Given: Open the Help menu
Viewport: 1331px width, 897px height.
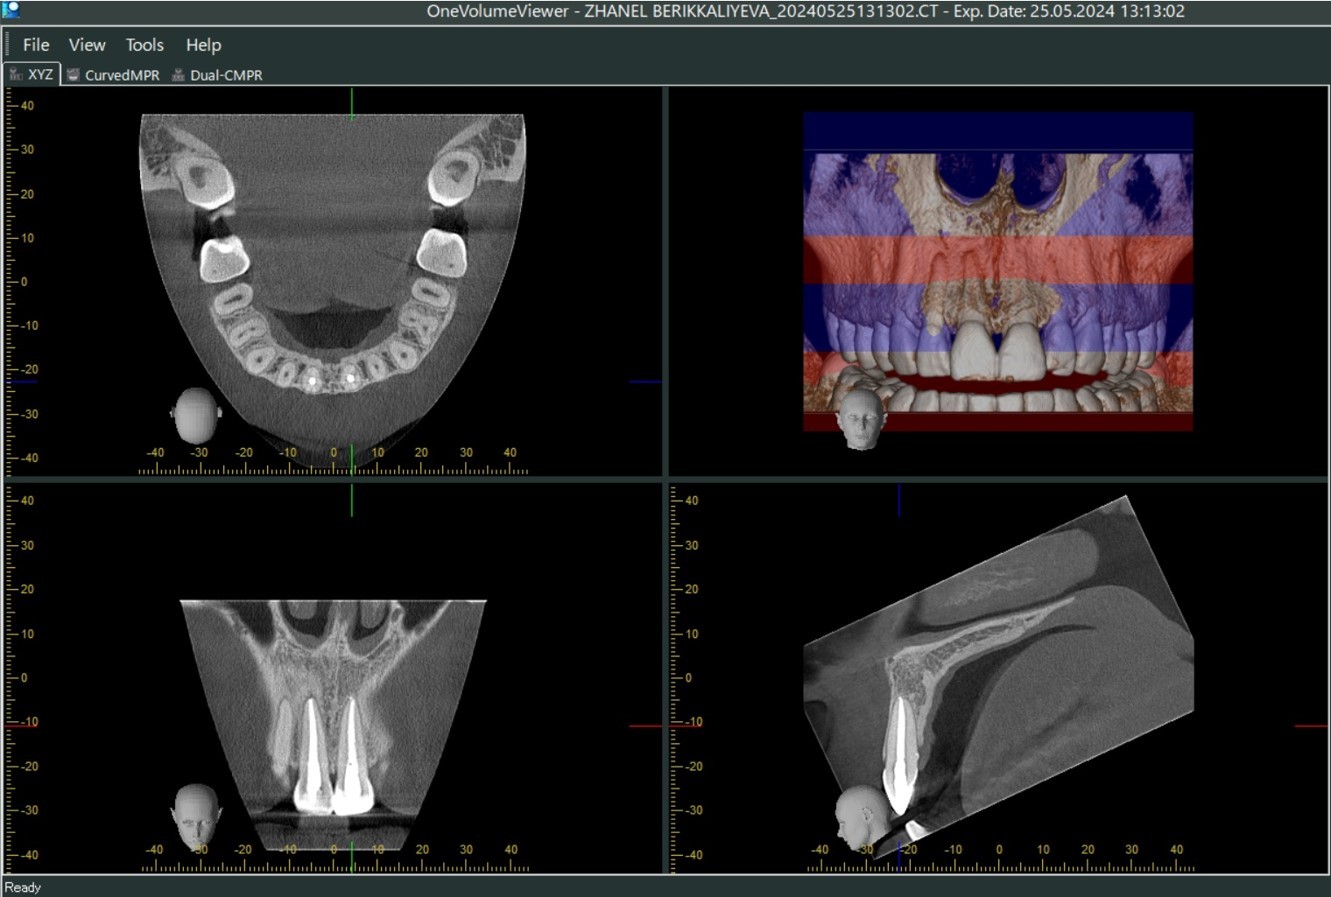Looking at the screenshot, I should 203,45.
